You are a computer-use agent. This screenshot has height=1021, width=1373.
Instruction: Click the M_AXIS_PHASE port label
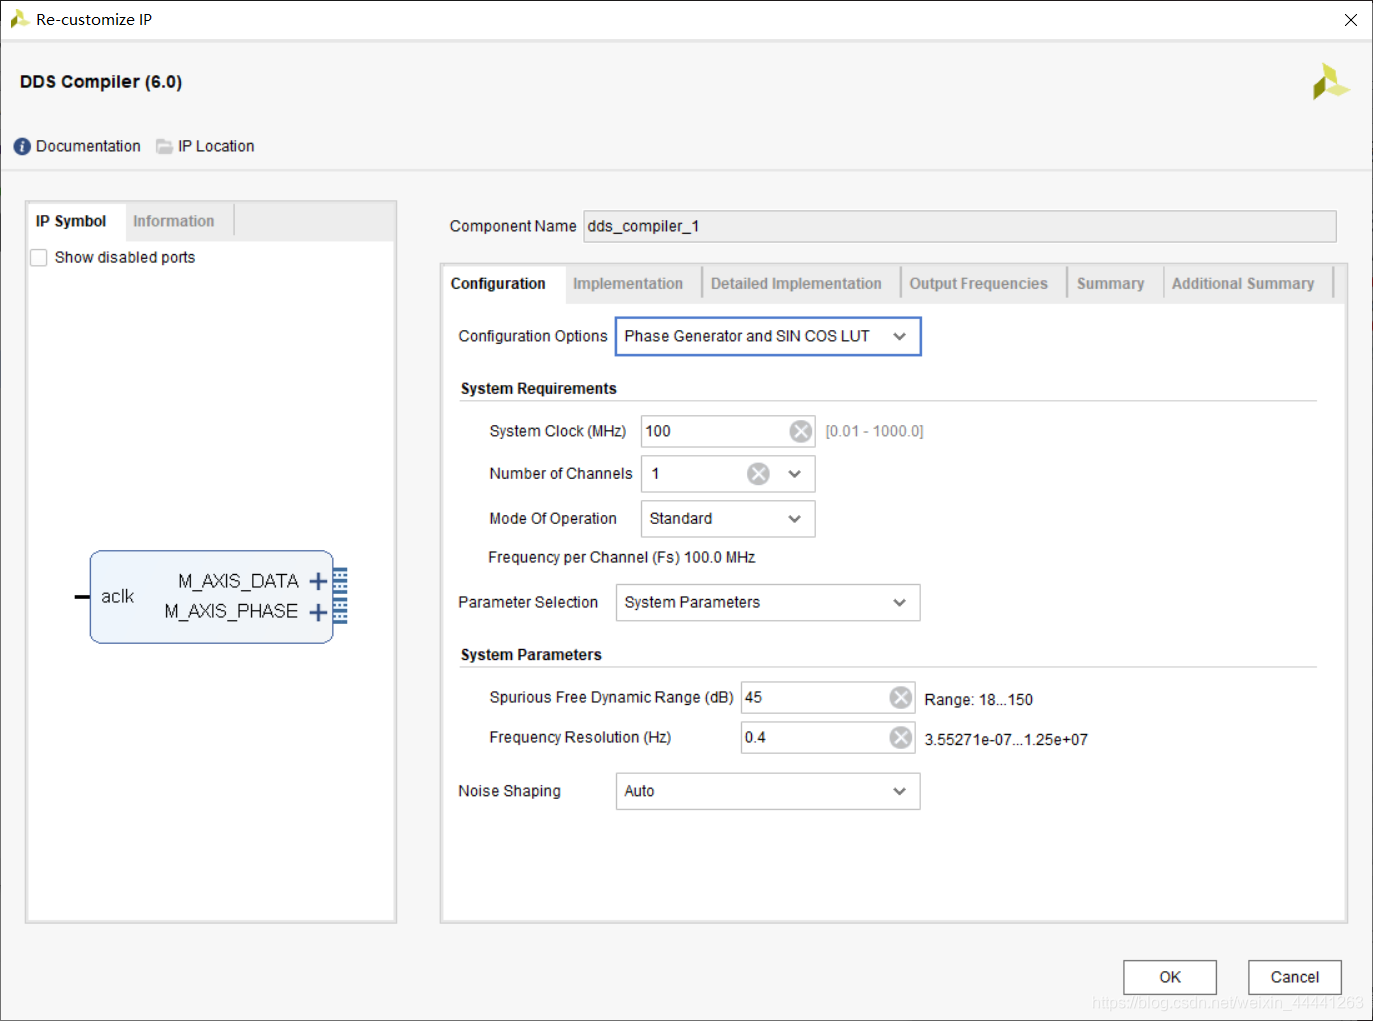coord(231,611)
